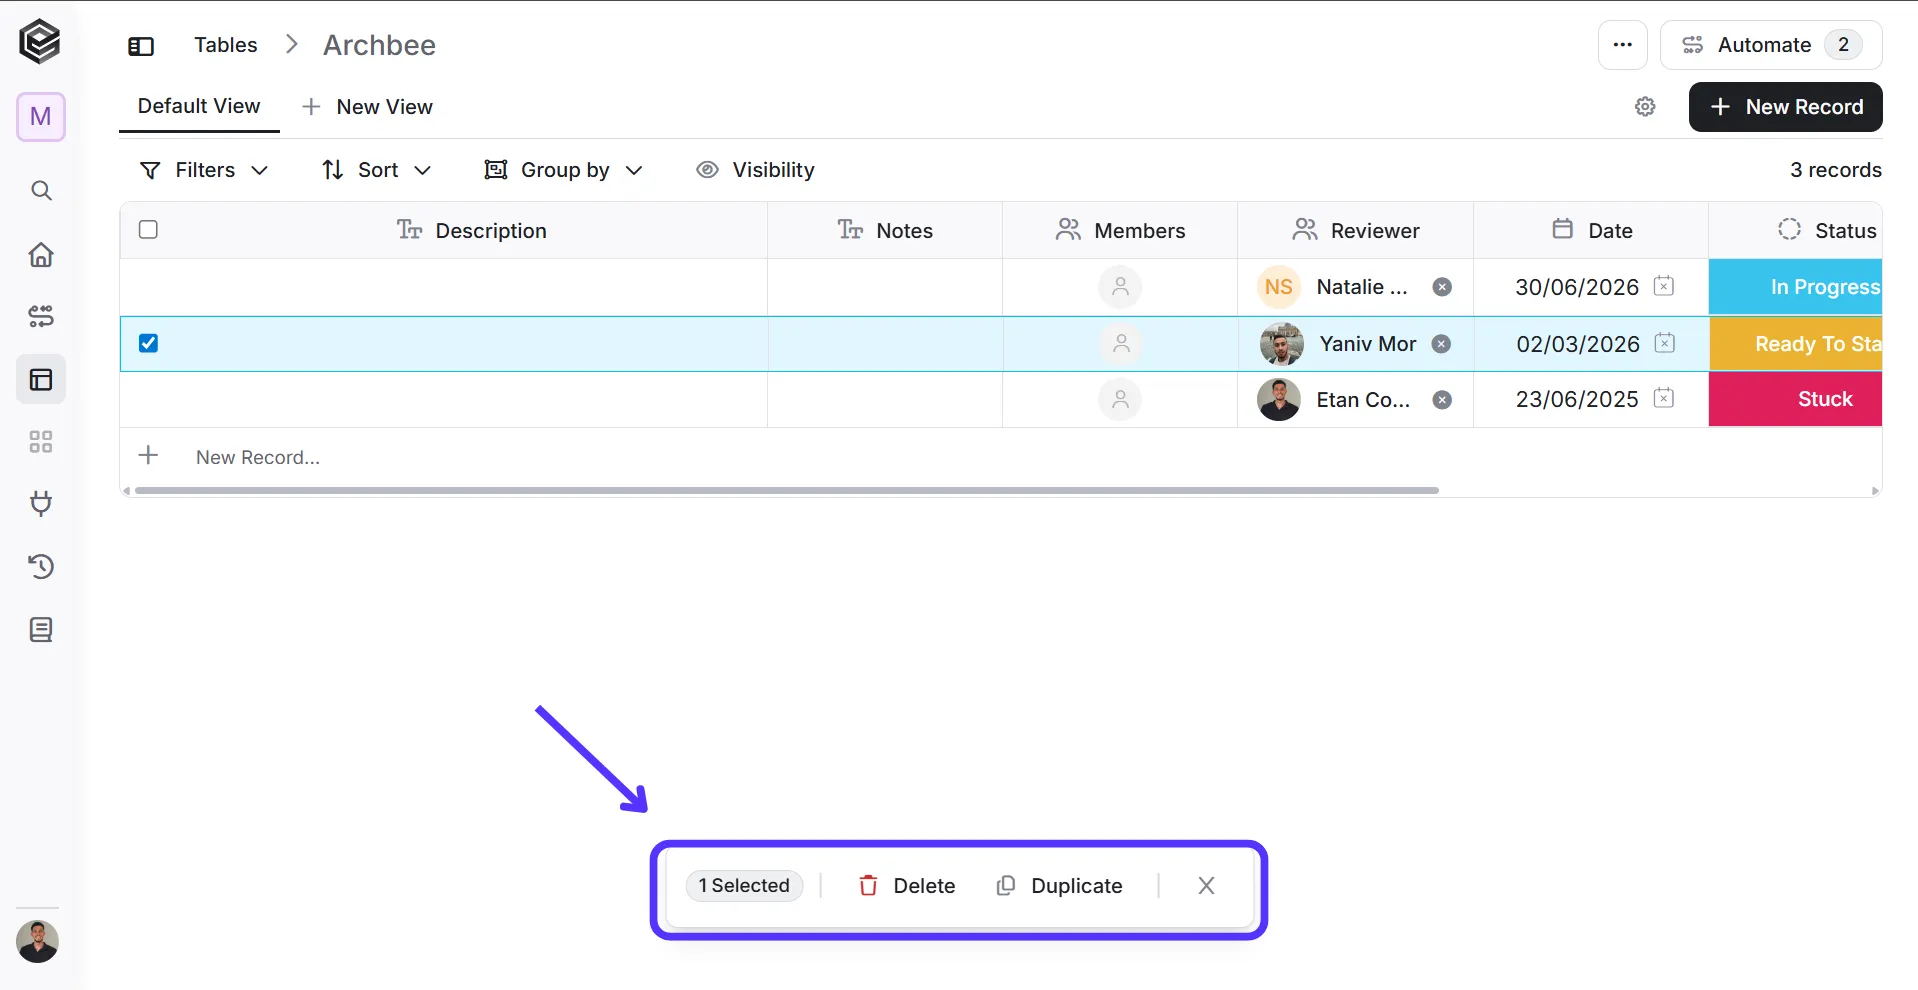Click the black New Record button
Screen dimensions: 1918x990
point(1785,107)
